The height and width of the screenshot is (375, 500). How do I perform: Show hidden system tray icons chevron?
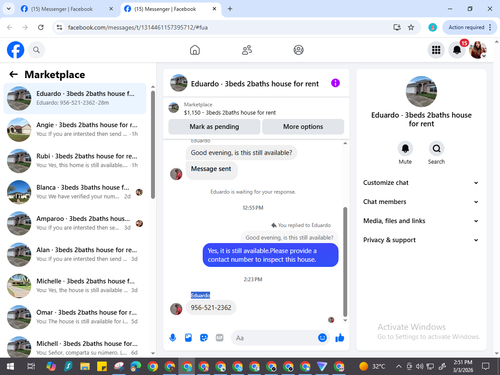398,367
